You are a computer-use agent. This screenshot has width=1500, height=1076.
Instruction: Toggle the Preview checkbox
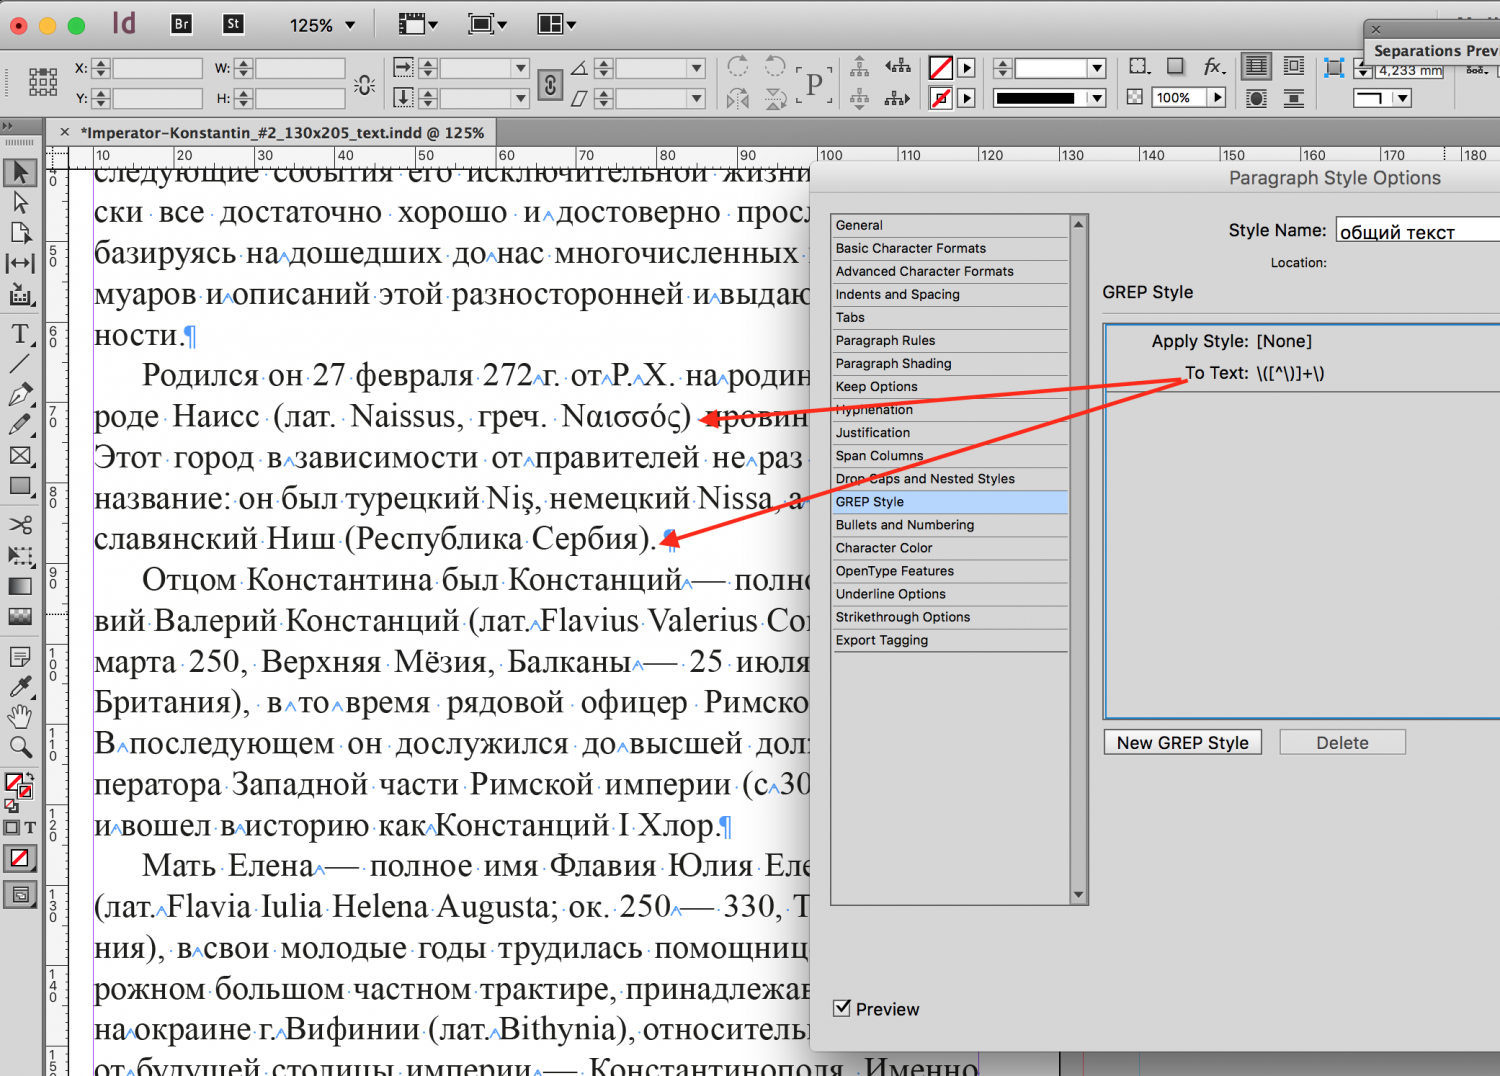tap(842, 1008)
